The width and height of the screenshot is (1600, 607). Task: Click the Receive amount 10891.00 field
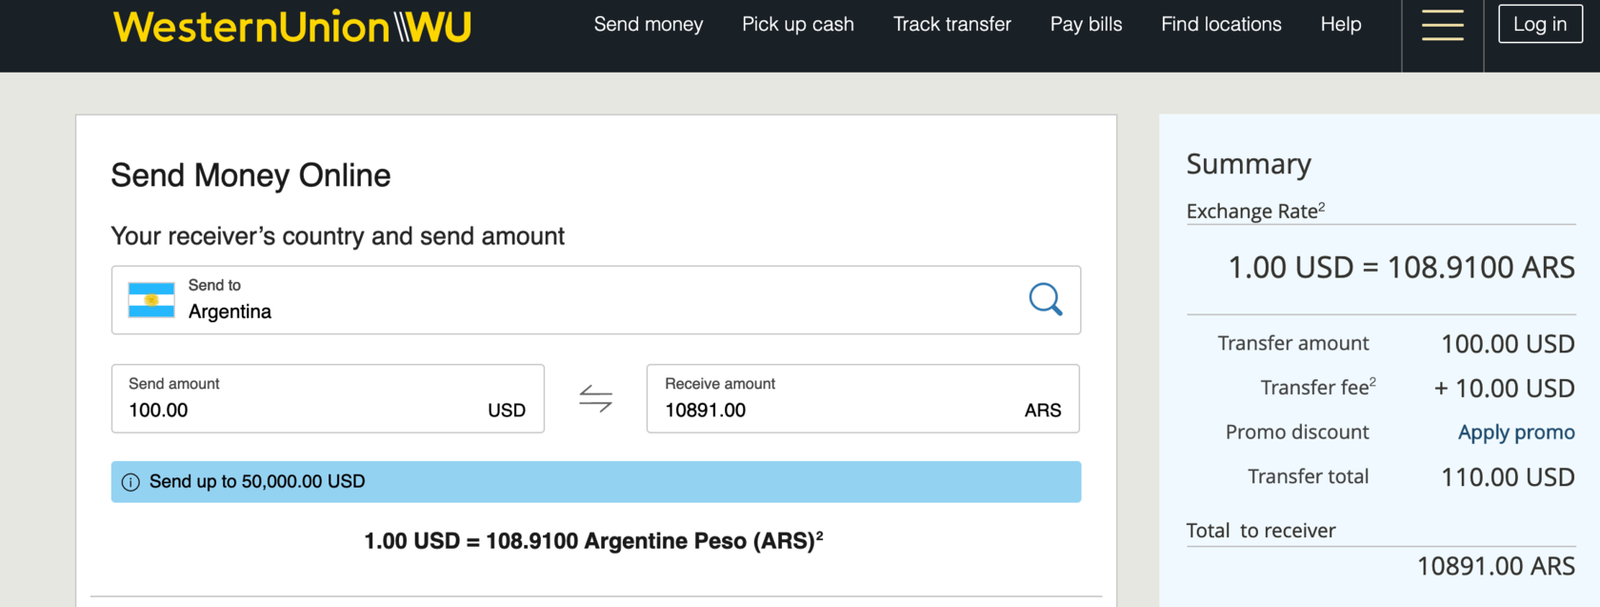[863, 399]
